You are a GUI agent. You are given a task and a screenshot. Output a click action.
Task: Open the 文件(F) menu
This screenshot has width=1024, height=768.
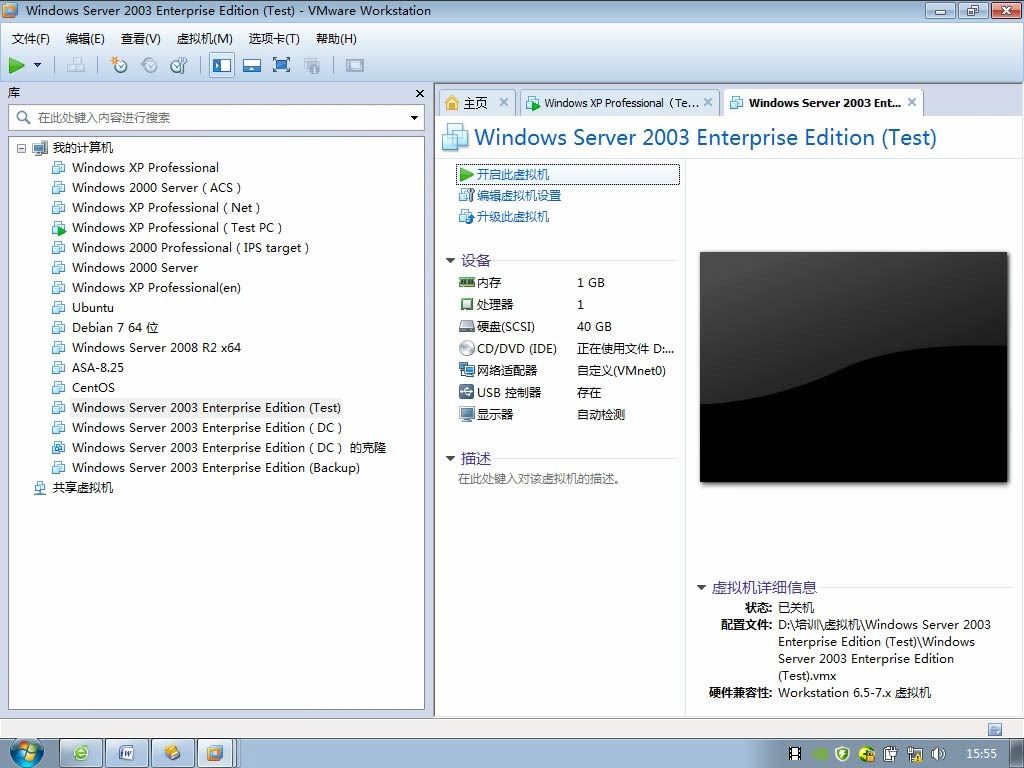pyautogui.click(x=31, y=39)
